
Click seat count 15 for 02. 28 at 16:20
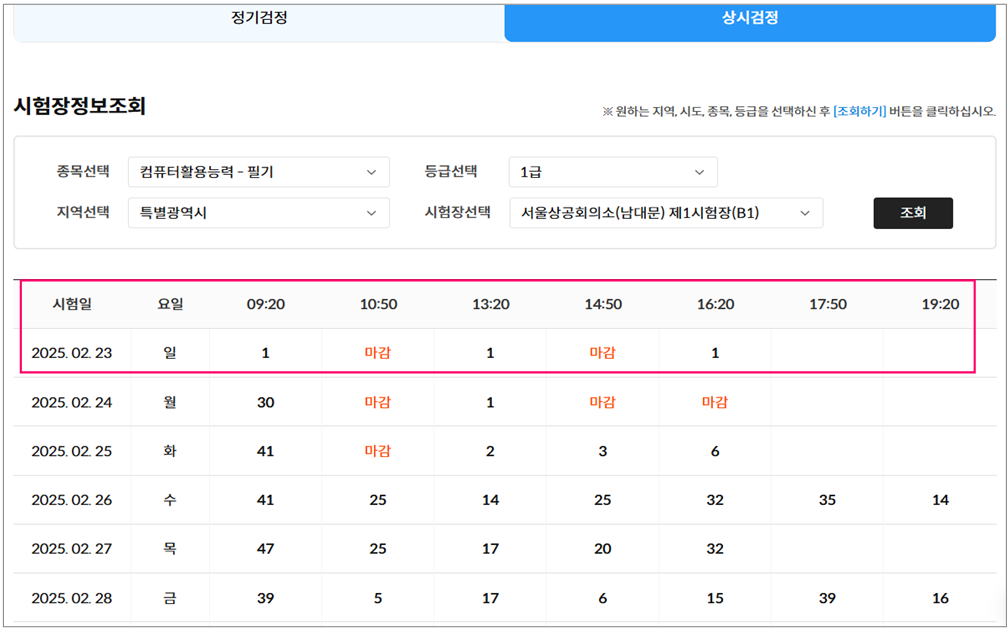point(715,598)
